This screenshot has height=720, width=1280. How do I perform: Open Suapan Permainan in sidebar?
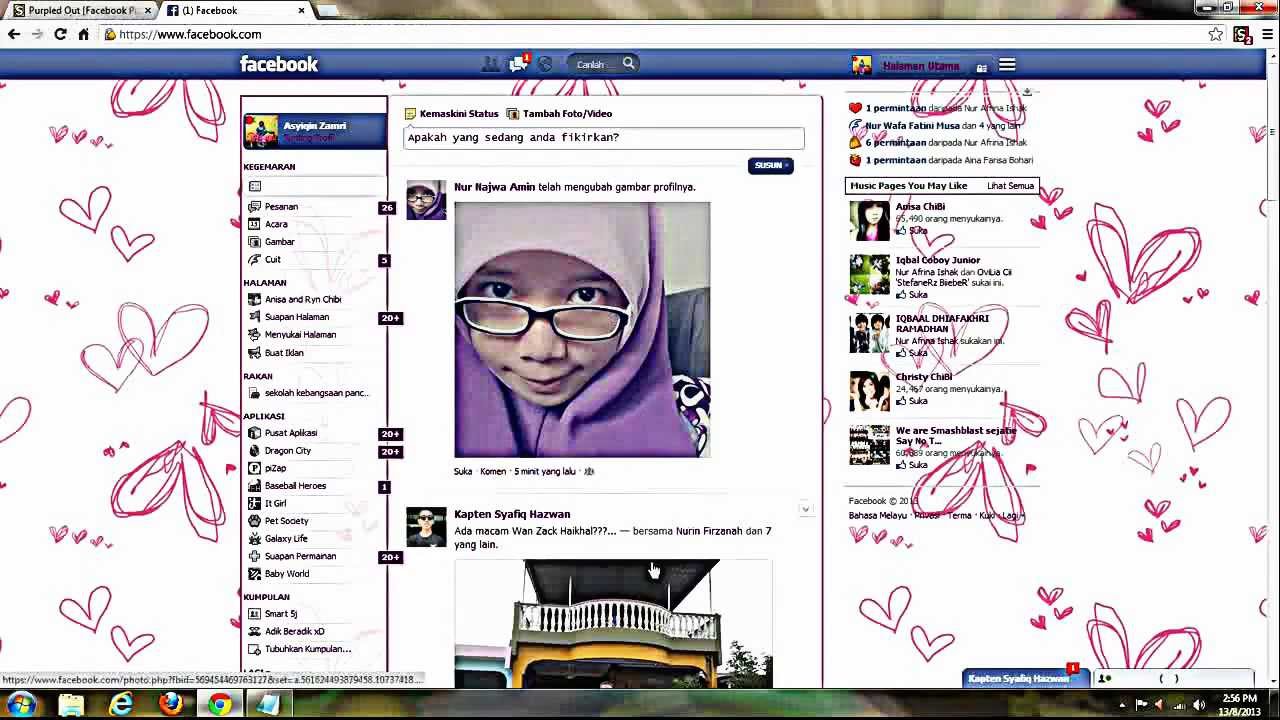[300, 556]
